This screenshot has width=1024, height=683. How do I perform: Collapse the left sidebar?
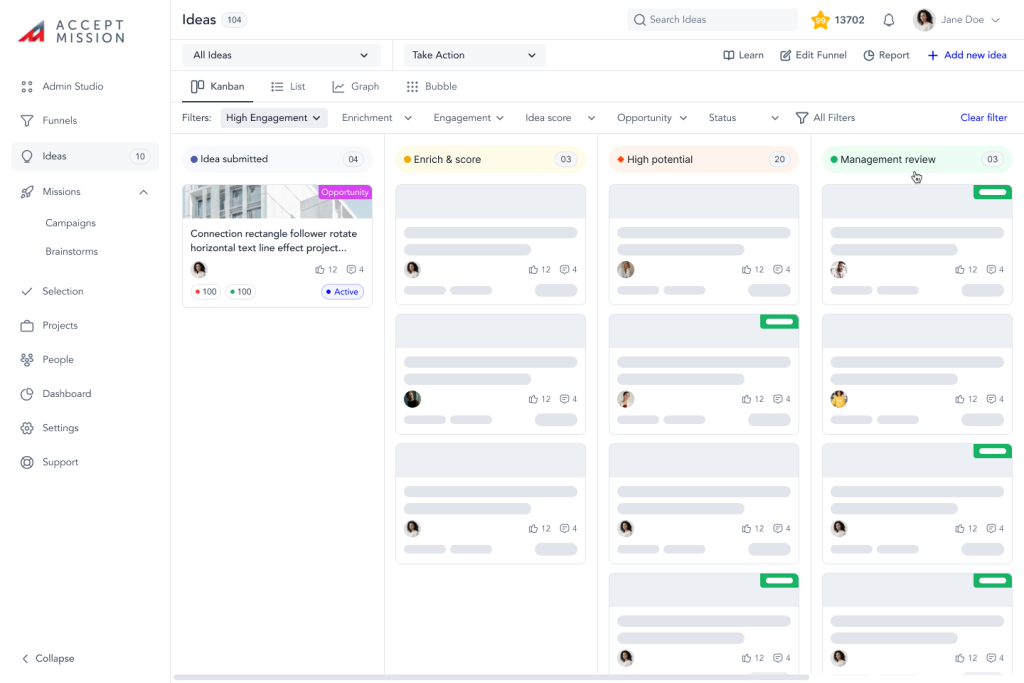point(48,659)
